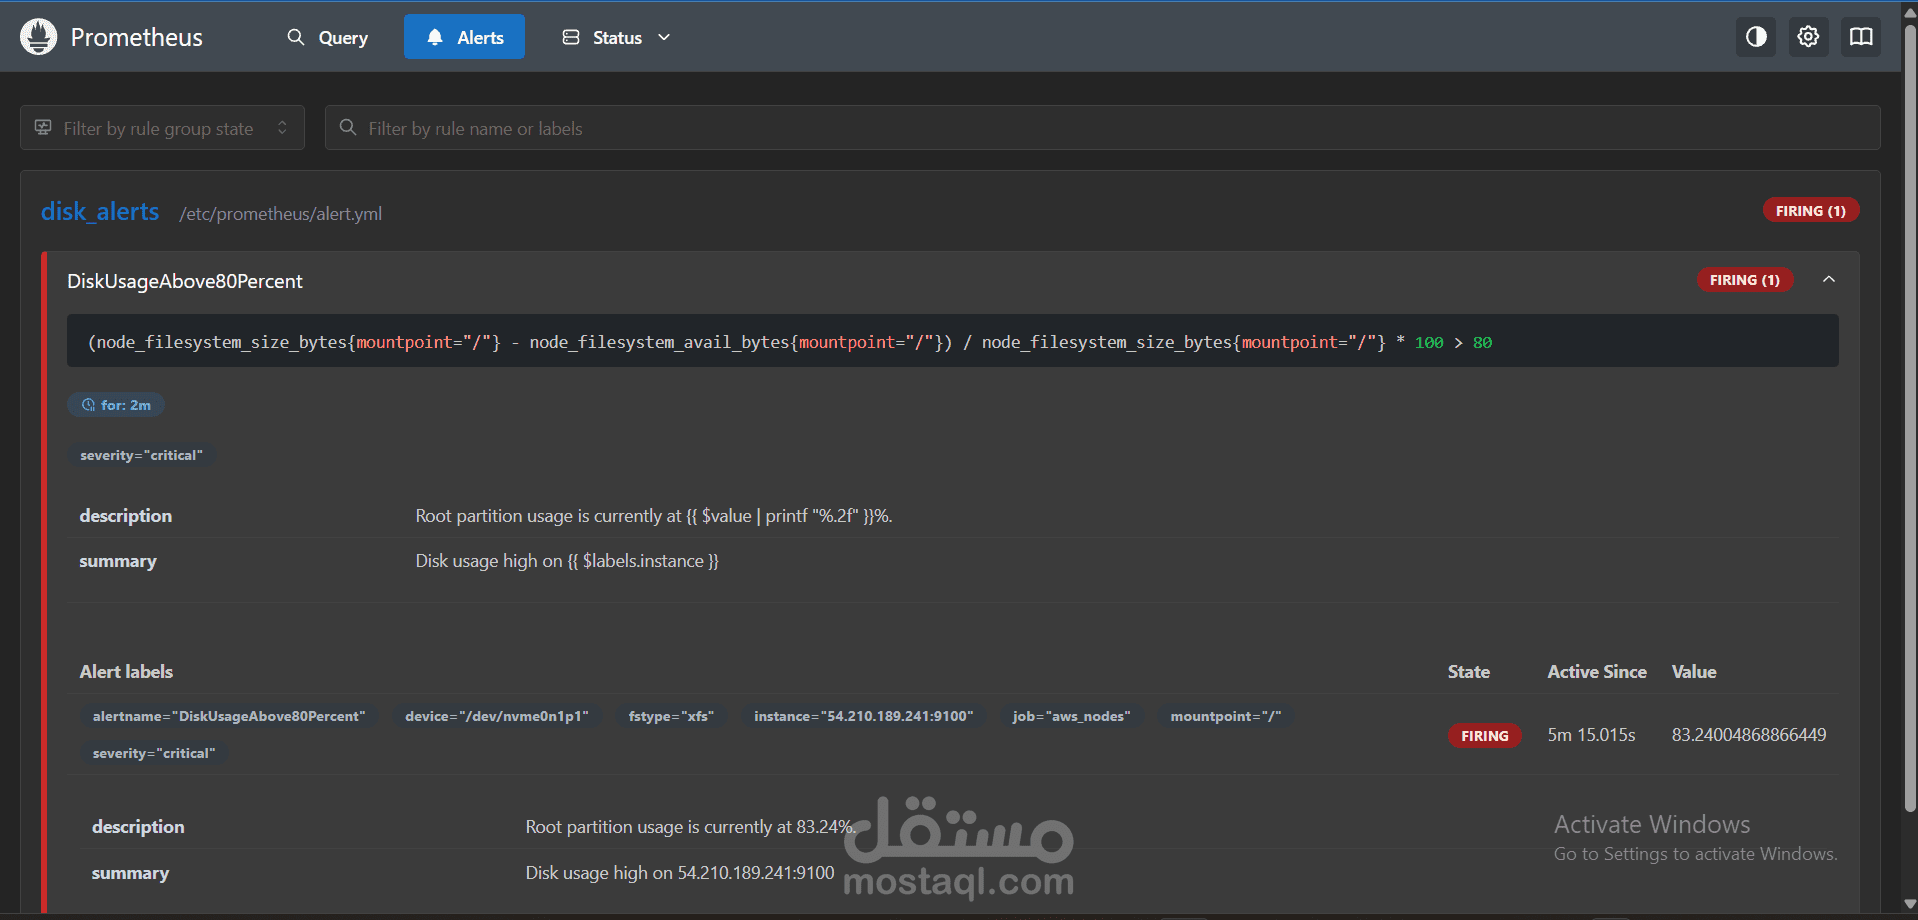Click 'Disk usage high on 54.210.189.241:9100' summary
1918x920 pixels.
tap(680, 873)
